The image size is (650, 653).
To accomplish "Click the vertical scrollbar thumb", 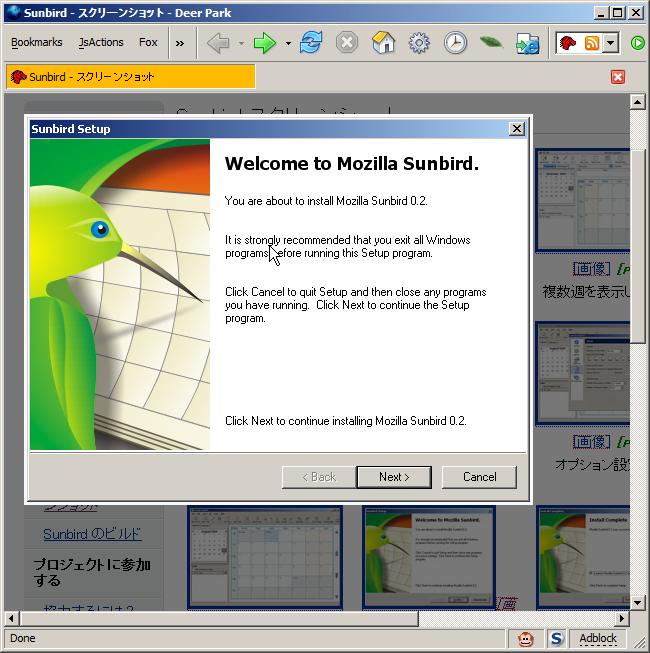I will [638, 246].
